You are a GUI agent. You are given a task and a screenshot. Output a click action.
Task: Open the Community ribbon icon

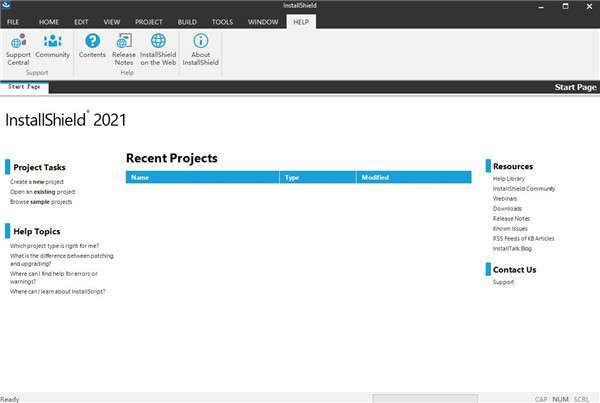pyautogui.click(x=52, y=46)
